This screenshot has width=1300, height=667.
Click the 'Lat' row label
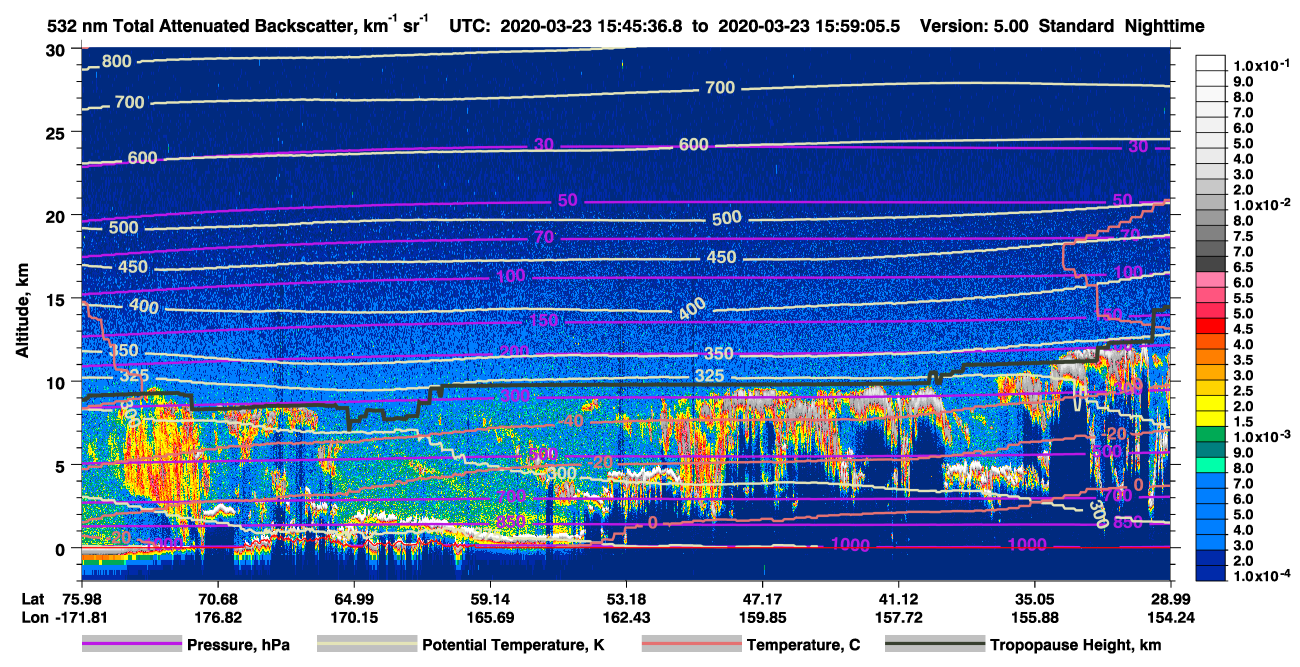click(x=32, y=599)
